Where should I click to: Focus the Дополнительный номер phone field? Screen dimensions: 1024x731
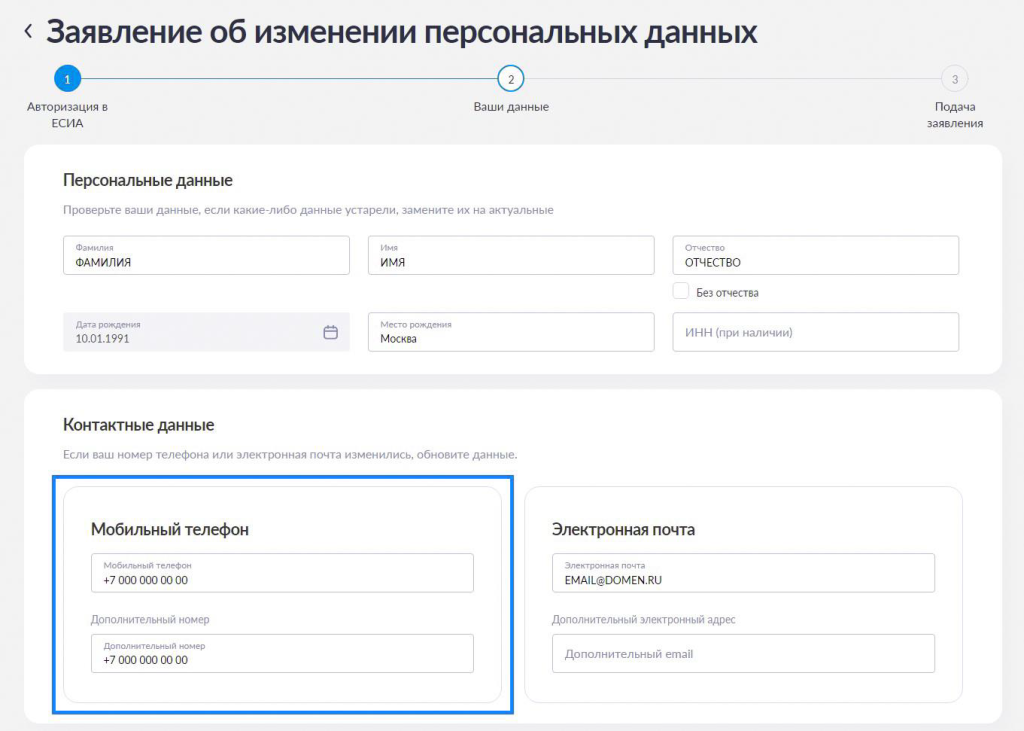point(282,653)
